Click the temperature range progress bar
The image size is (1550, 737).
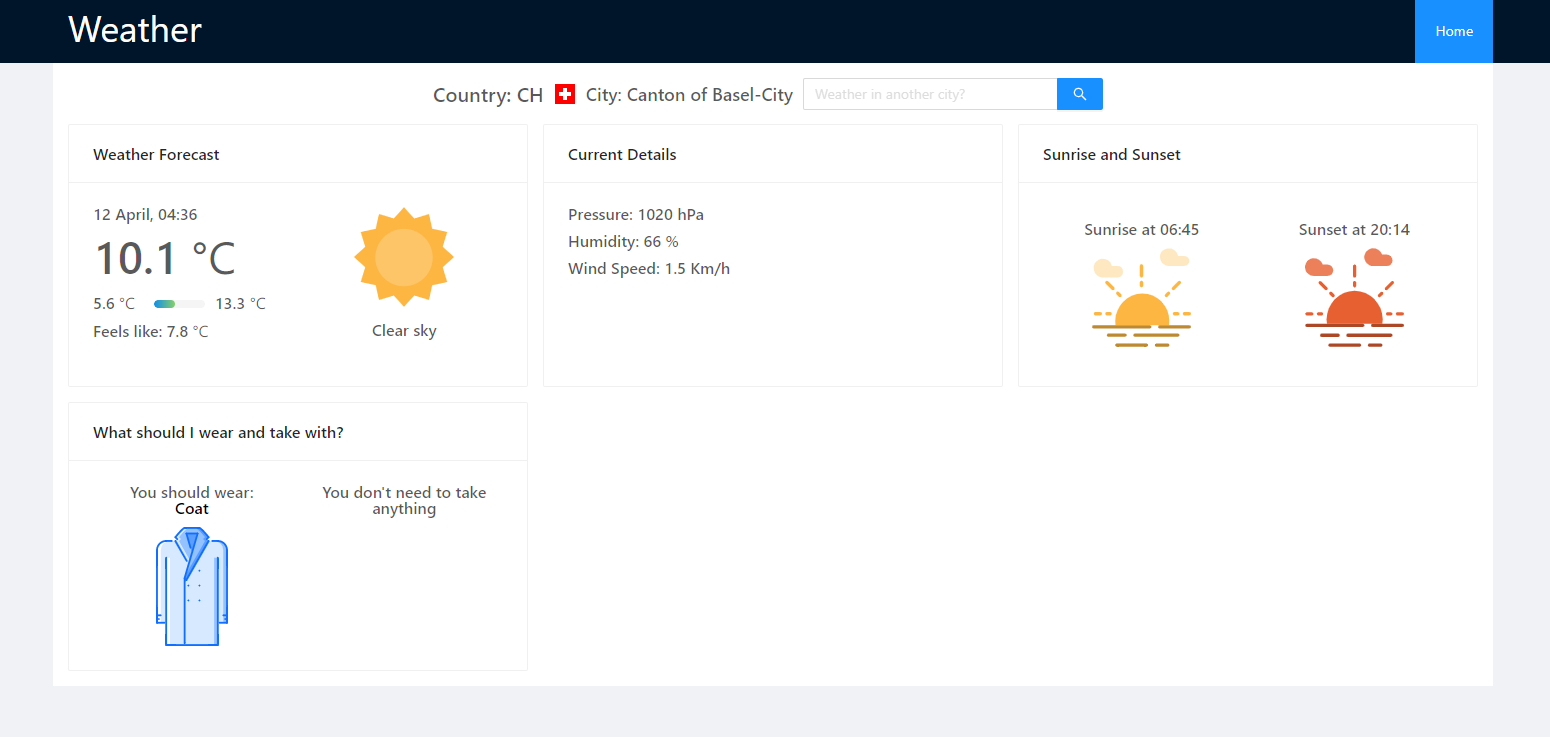[x=179, y=304]
